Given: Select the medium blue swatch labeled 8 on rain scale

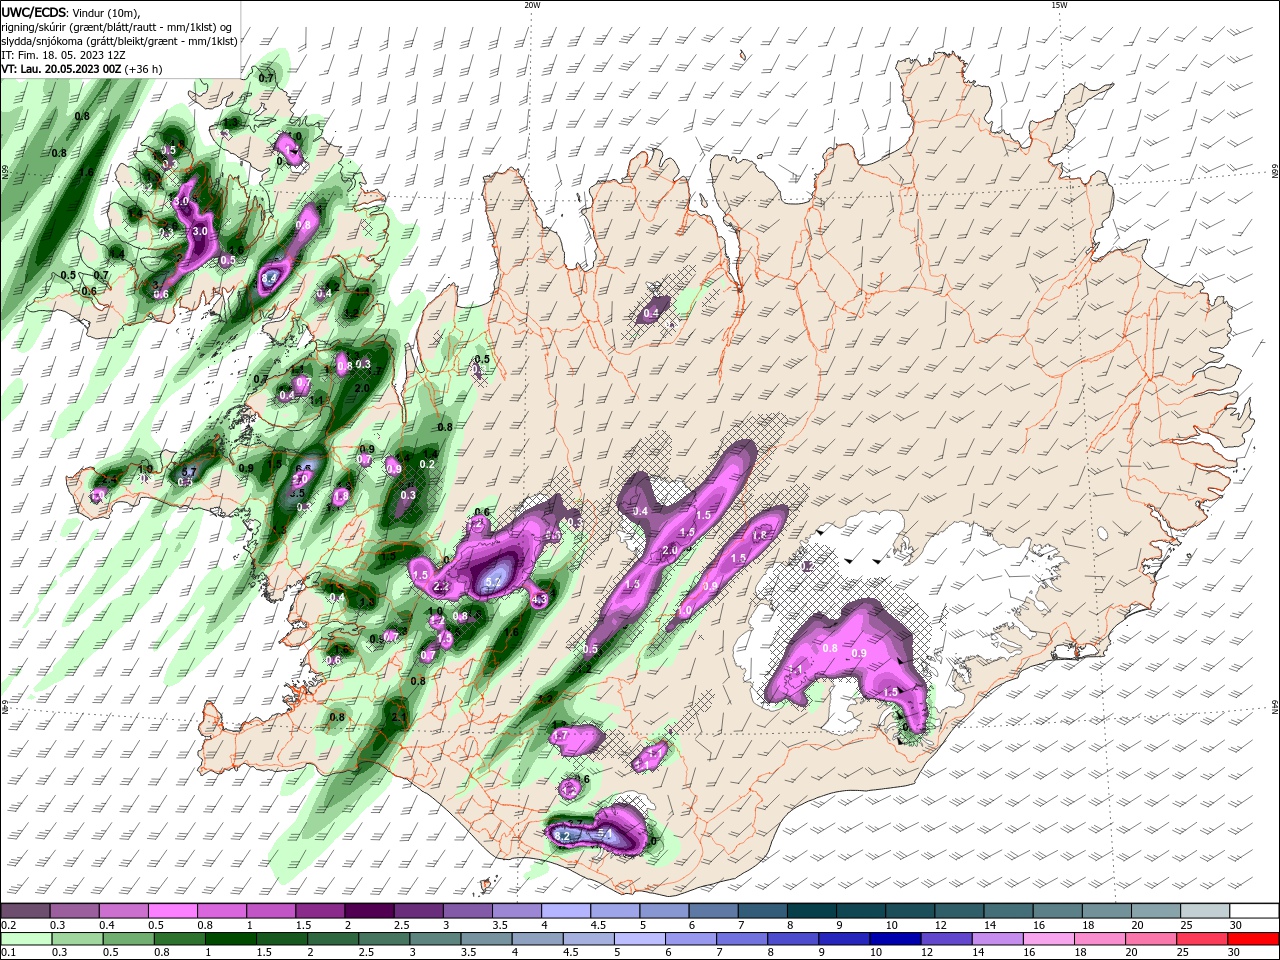Looking at the screenshot, I should click(792, 939).
